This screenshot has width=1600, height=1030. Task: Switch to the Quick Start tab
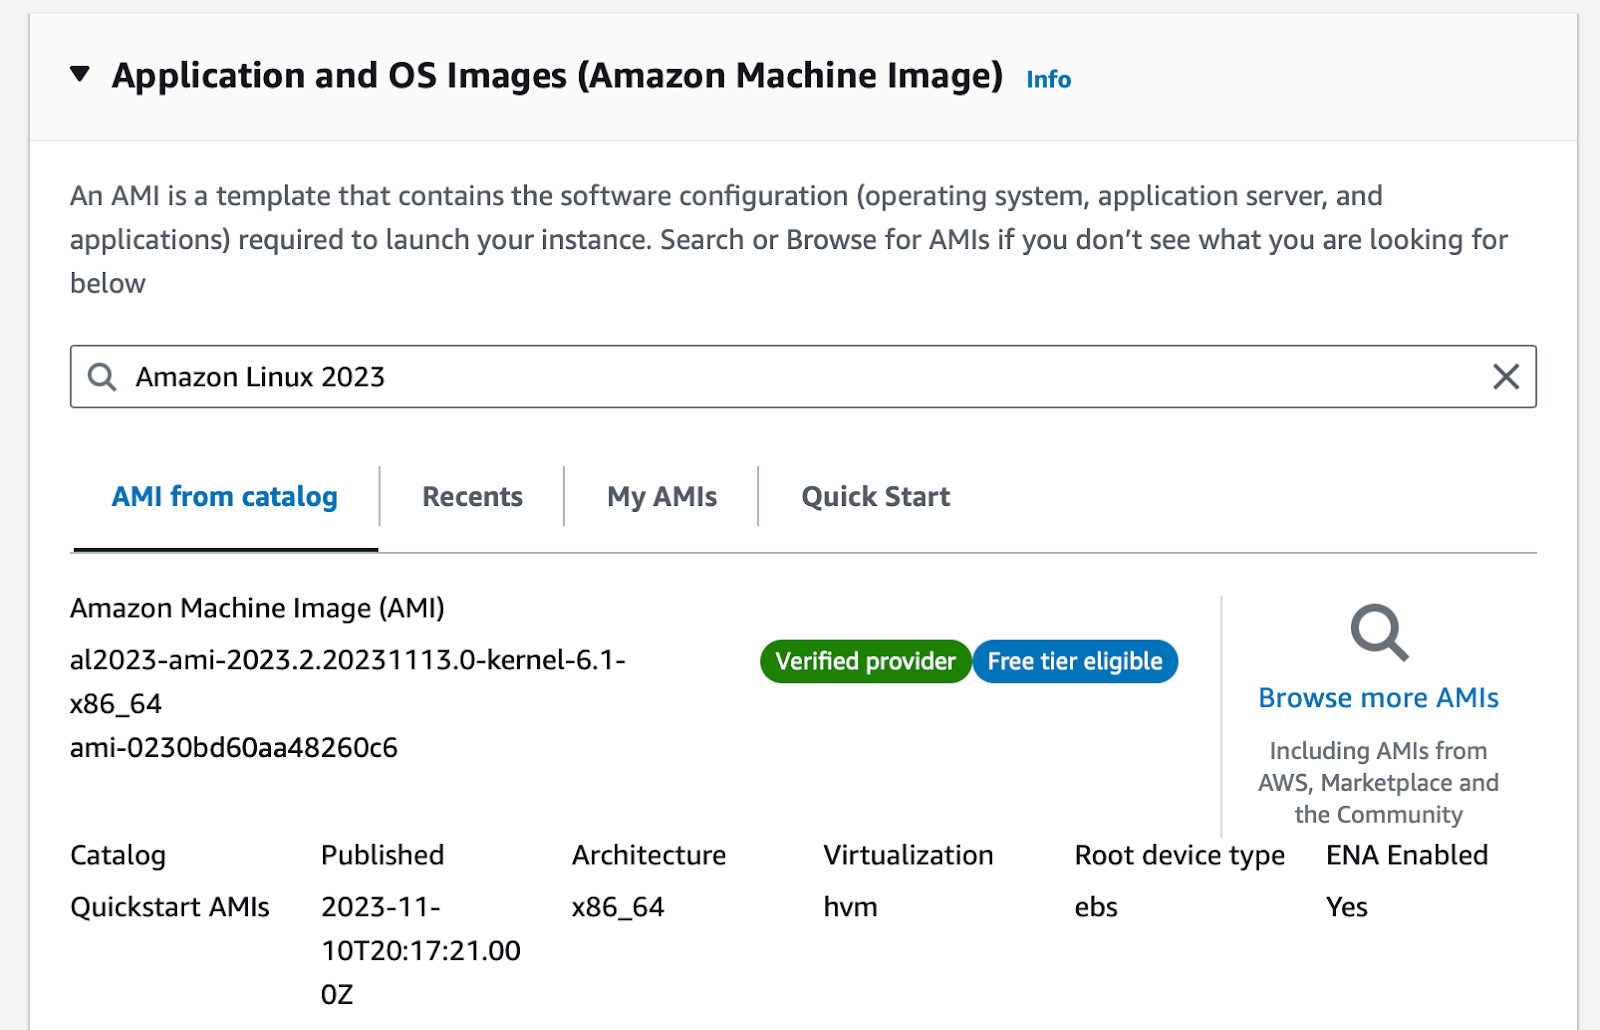tap(876, 497)
